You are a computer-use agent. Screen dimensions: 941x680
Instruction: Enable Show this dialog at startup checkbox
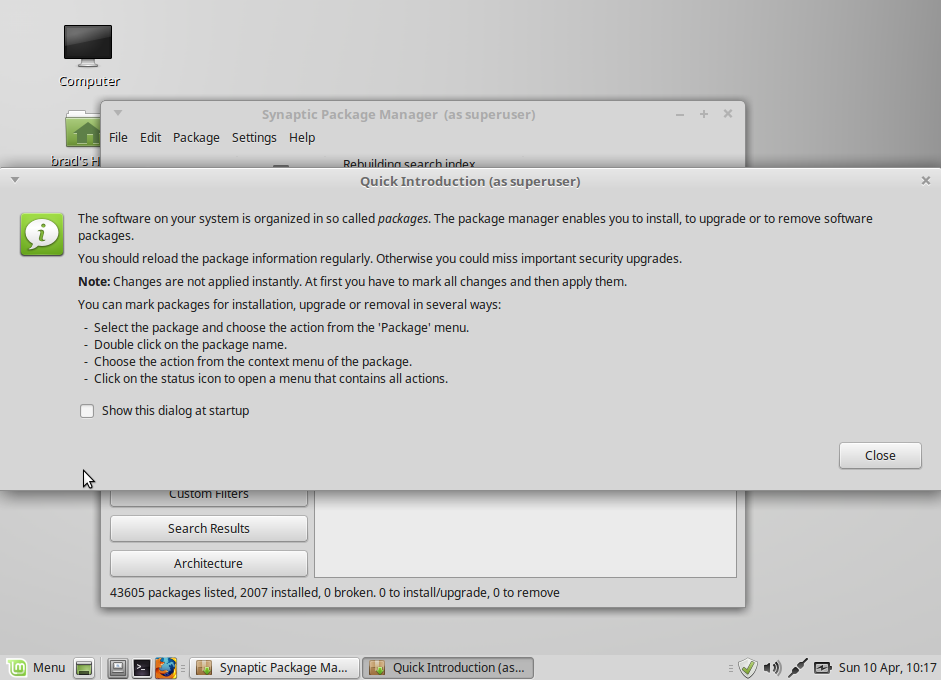(87, 411)
